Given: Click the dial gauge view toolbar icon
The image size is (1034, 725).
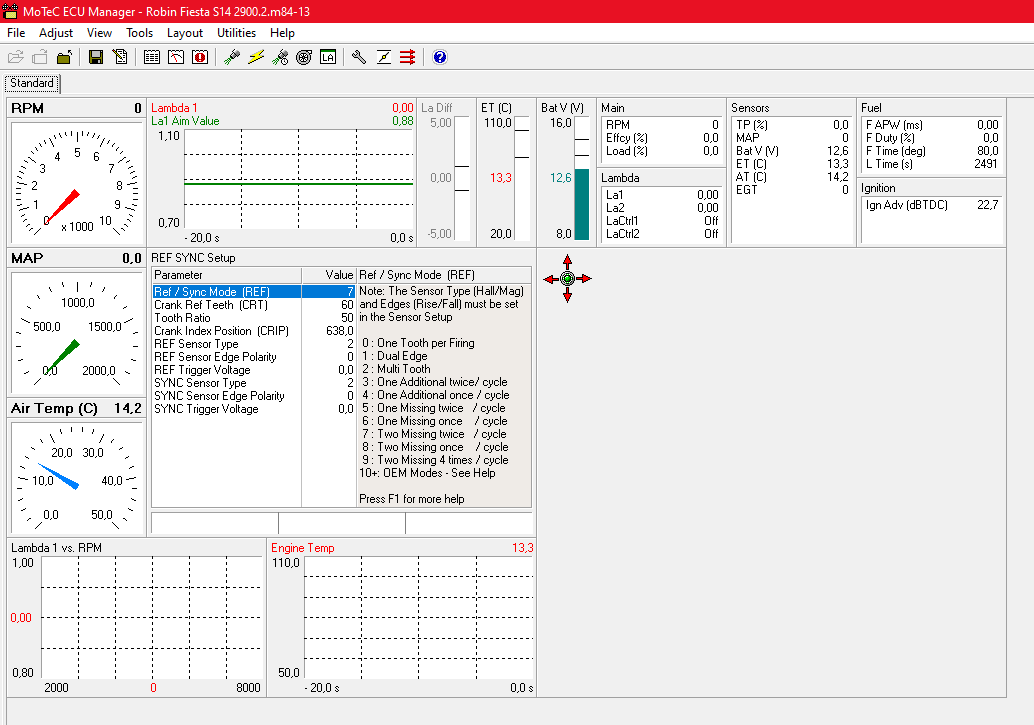Looking at the screenshot, I should coord(176,57).
